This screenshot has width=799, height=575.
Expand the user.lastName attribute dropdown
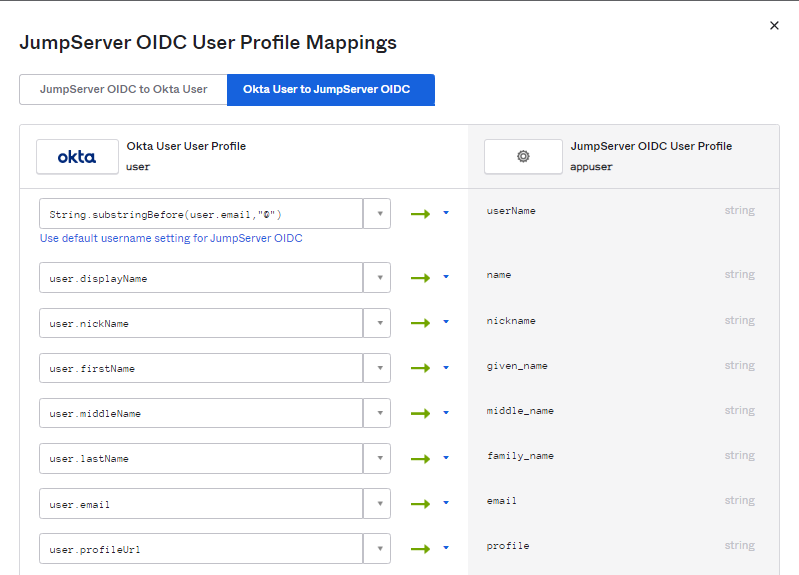point(379,459)
